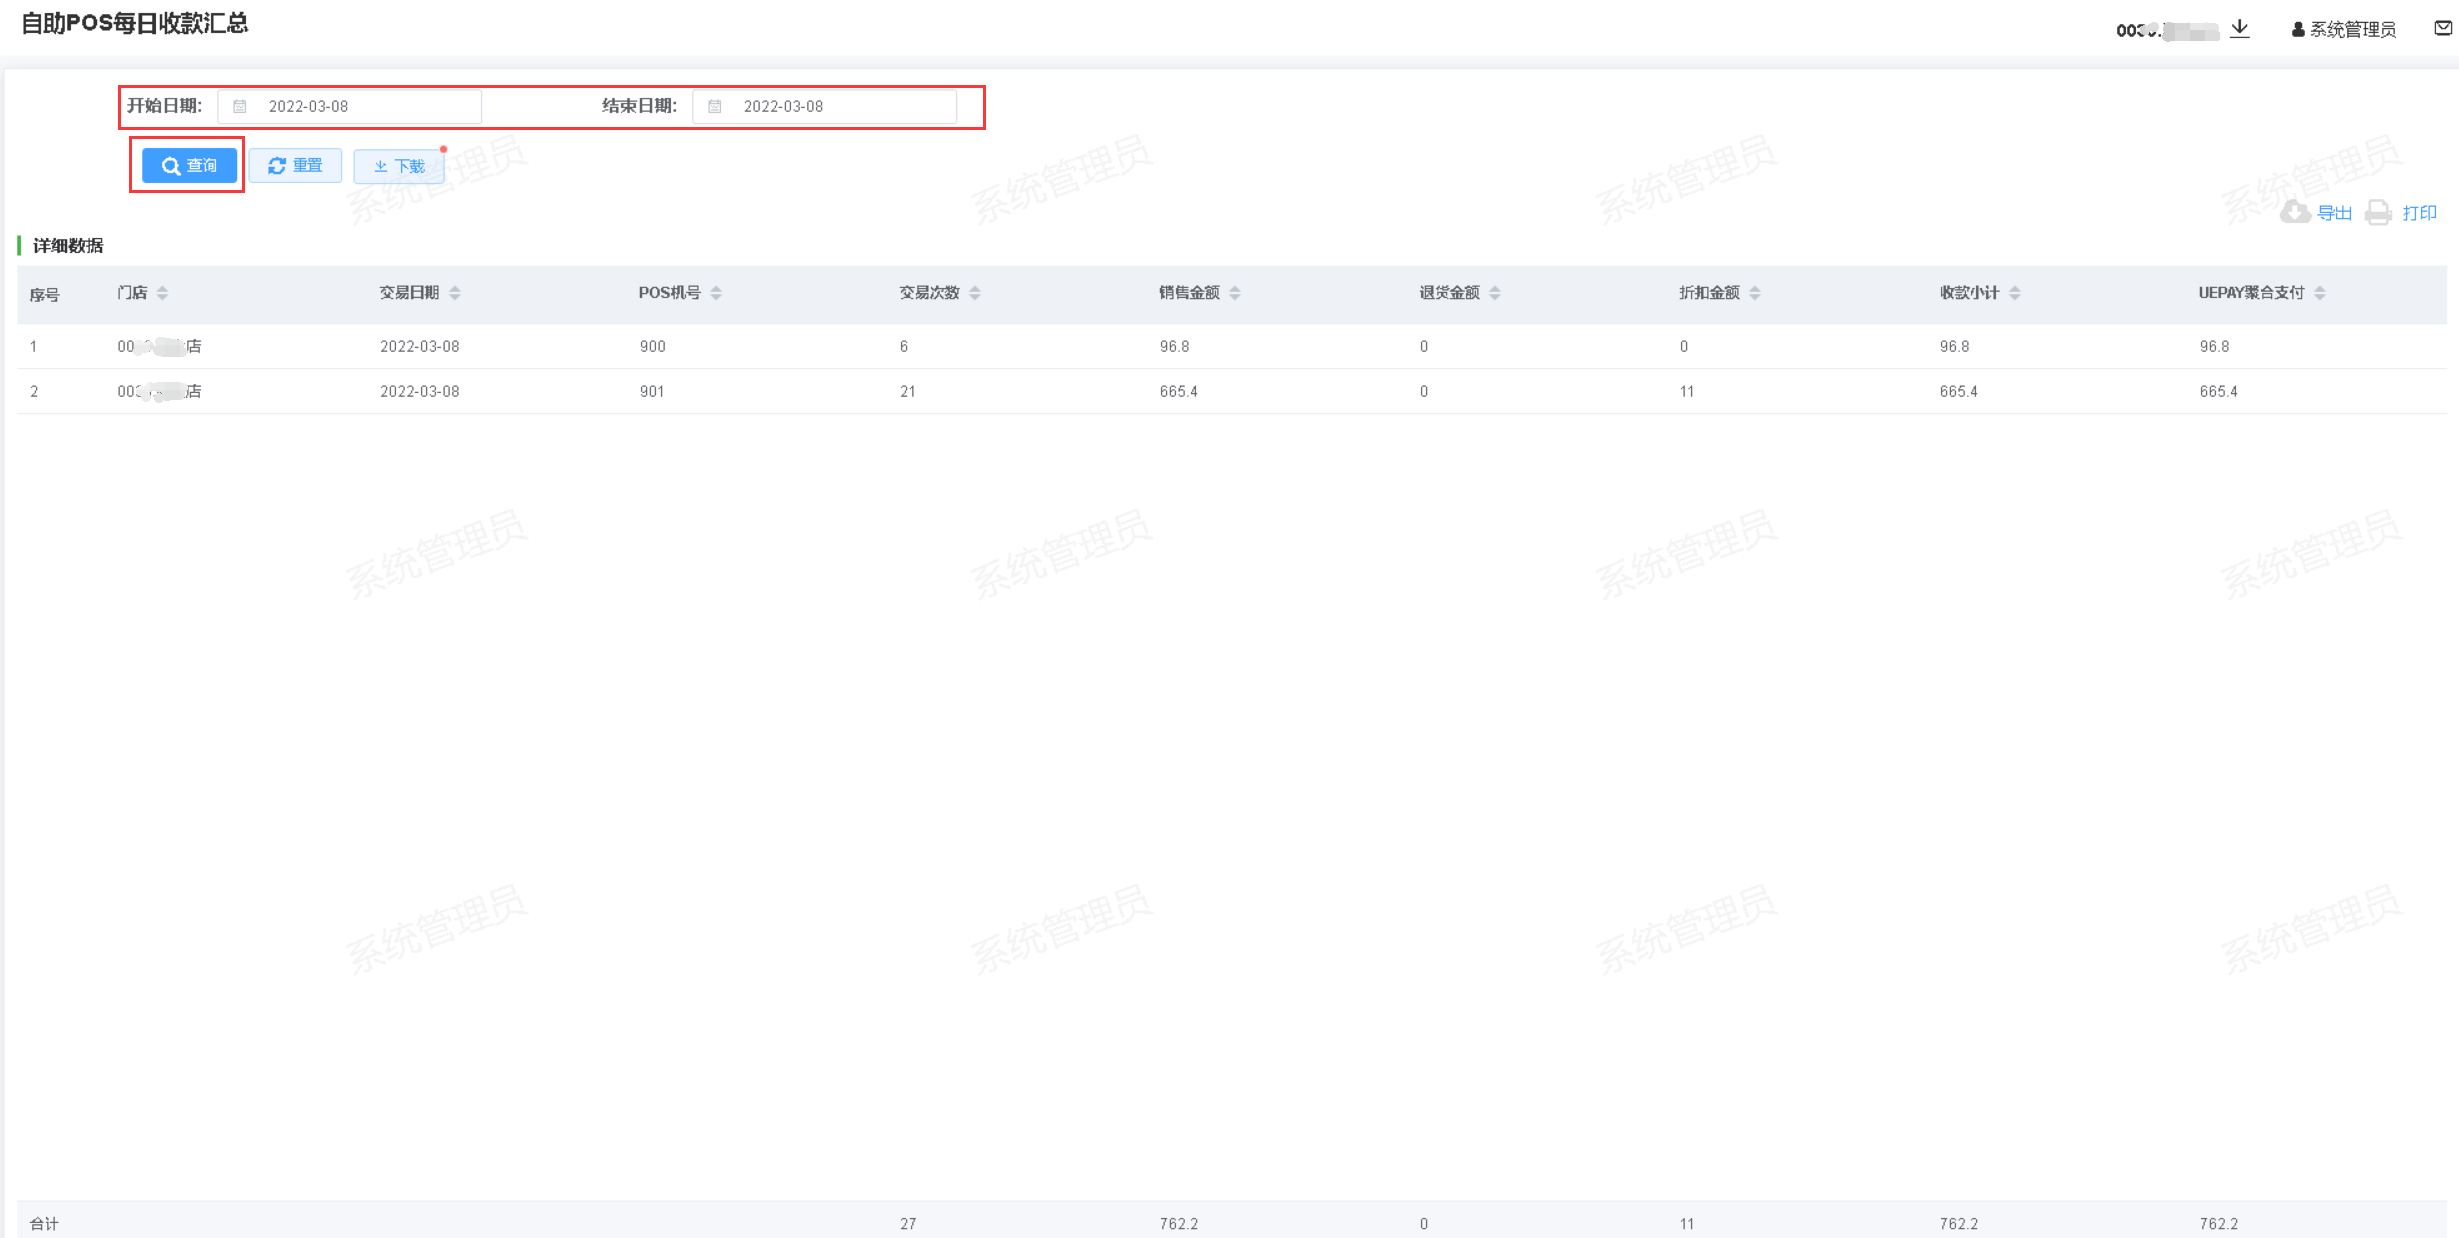Open the 结束日期 calendar icon
Image resolution: width=2459 pixels, height=1238 pixels.
(x=715, y=106)
